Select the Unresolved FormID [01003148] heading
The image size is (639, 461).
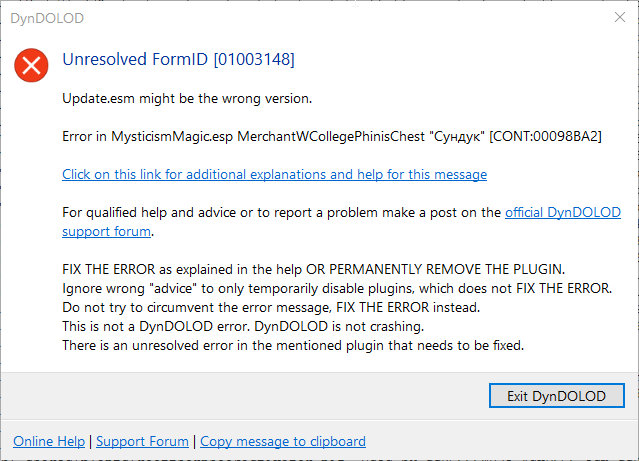pos(178,60)
